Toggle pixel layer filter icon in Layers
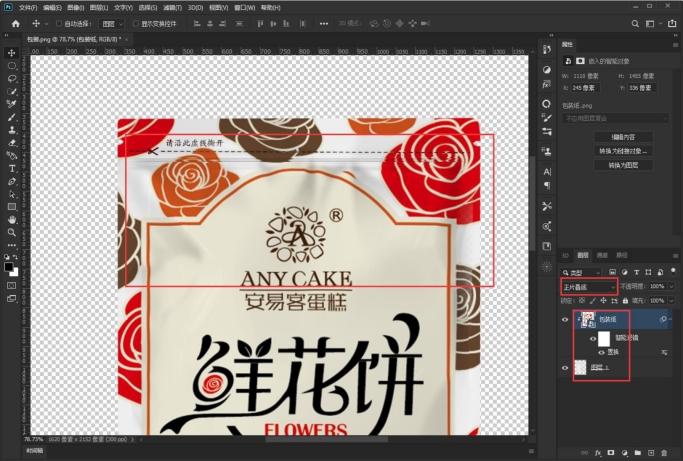 click(612, 272)
